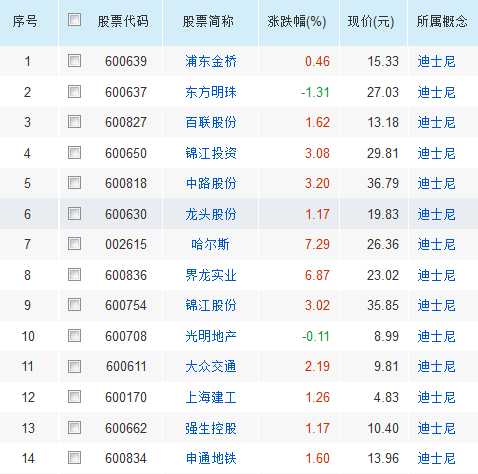Check the box for stock 600639
Screen dimensions: 478x474
(74, 61)
